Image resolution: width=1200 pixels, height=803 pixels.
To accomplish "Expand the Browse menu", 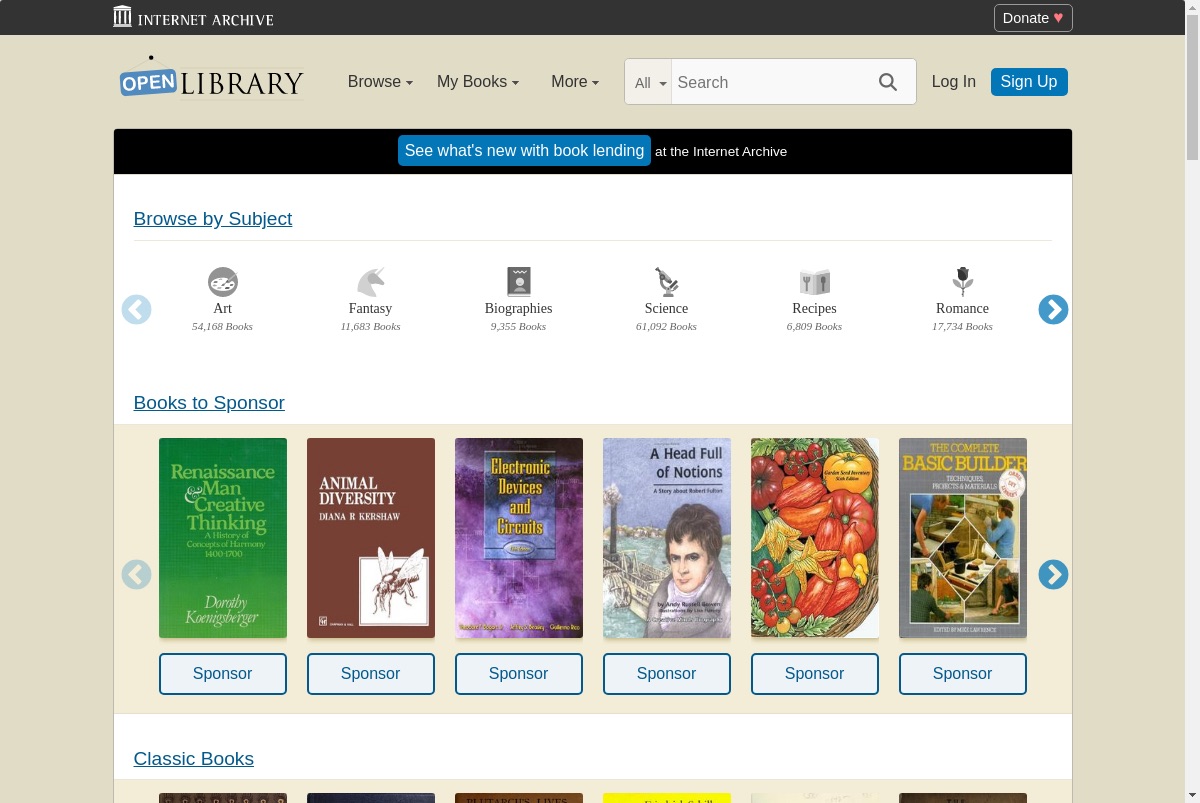I will [380, 82].
